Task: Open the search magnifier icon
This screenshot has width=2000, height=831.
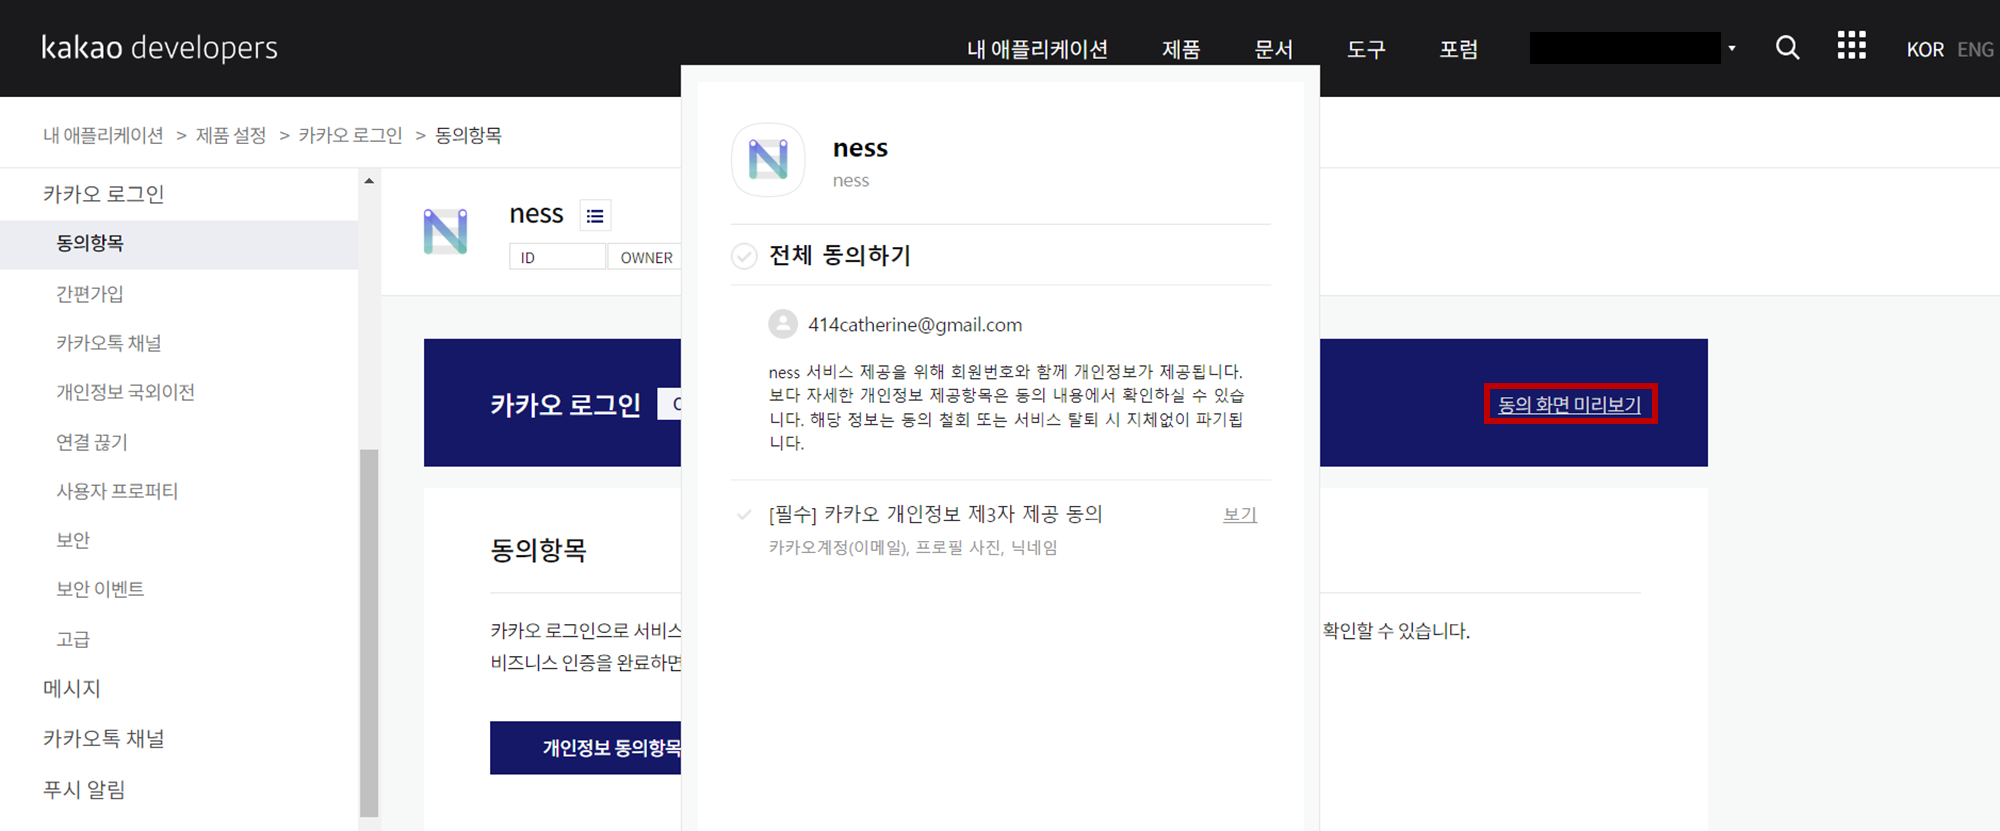Action: coord(1787,47)
